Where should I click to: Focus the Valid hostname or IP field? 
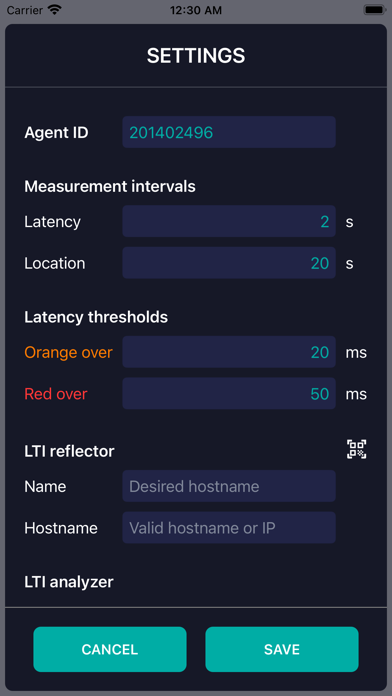229,527
